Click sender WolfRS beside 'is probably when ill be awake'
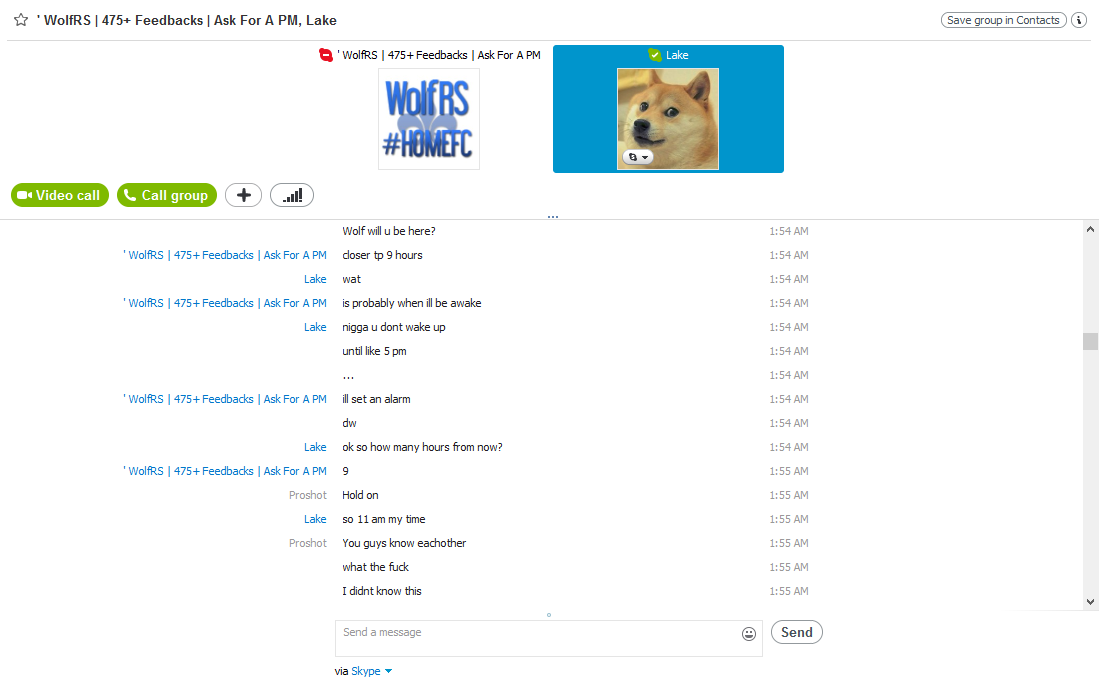This screenshot has height=681, width=1099. click(225, 303)
